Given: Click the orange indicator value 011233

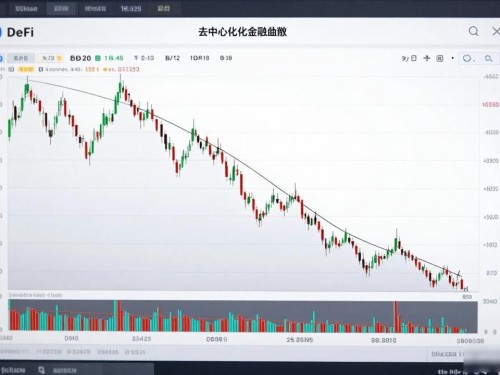Looking at the screenshot, I should click(x=128, y=69).
